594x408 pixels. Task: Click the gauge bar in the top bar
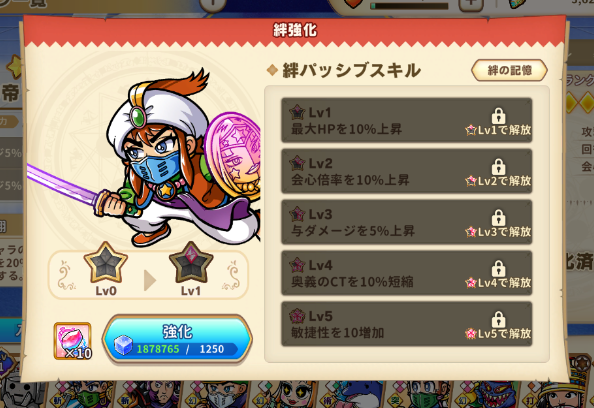[x=409, y=6]
